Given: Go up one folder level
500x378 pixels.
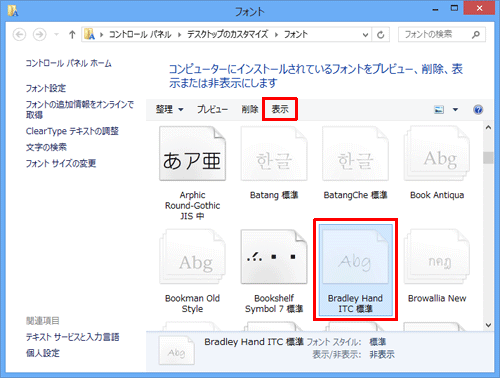Looking at the screenshot, I should (72, 34).
